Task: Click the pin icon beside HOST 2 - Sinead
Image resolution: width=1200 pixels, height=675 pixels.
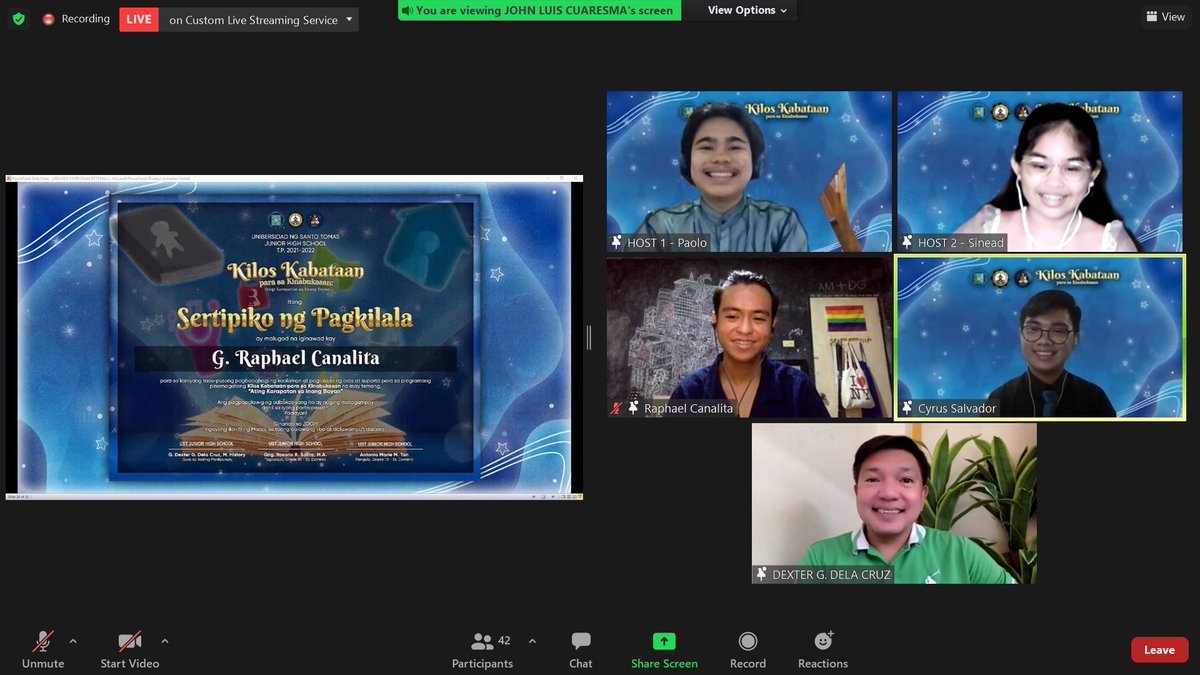Action: tap(907, 243)
